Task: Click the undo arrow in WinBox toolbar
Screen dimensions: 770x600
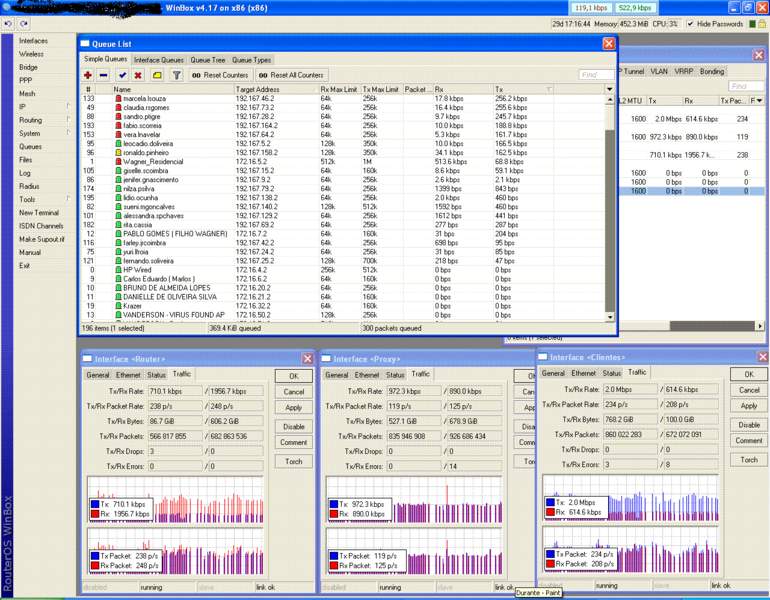Action: click(8, 24)
